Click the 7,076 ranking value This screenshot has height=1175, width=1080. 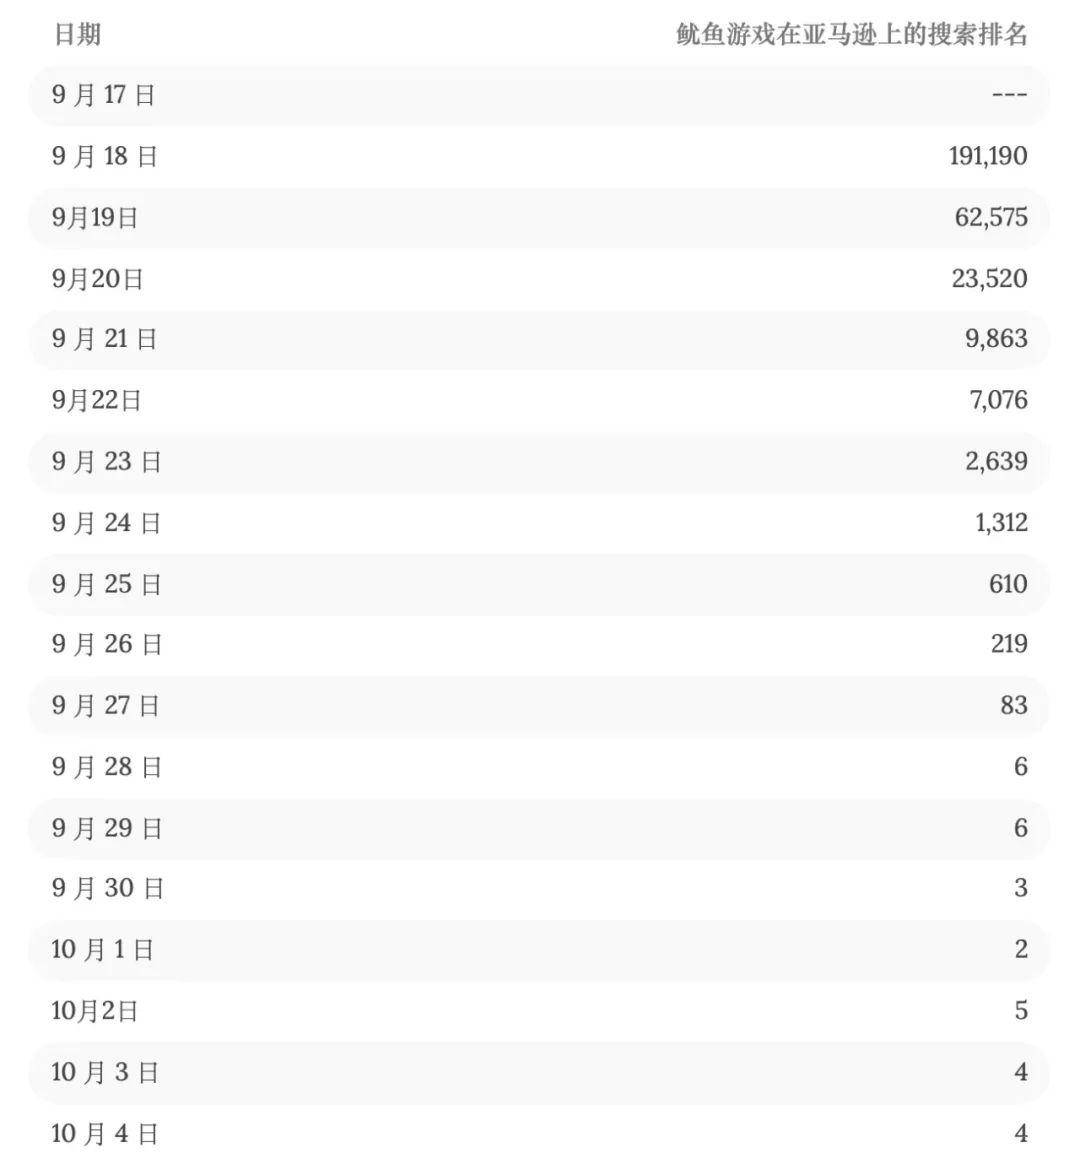point(997,400)
